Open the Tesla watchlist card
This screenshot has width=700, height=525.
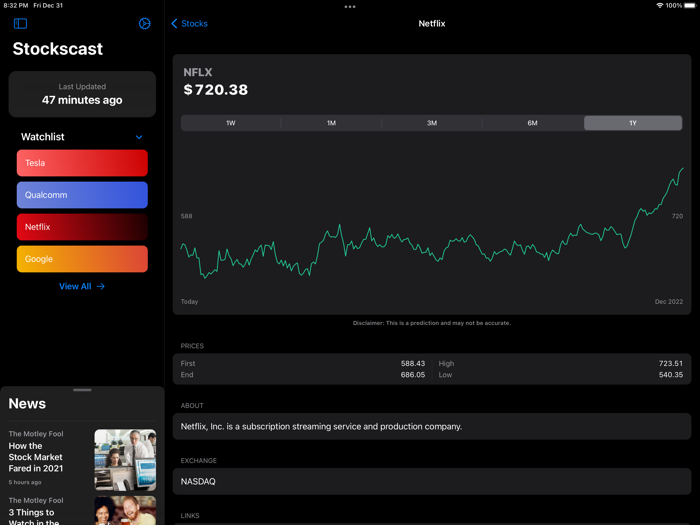82,163
